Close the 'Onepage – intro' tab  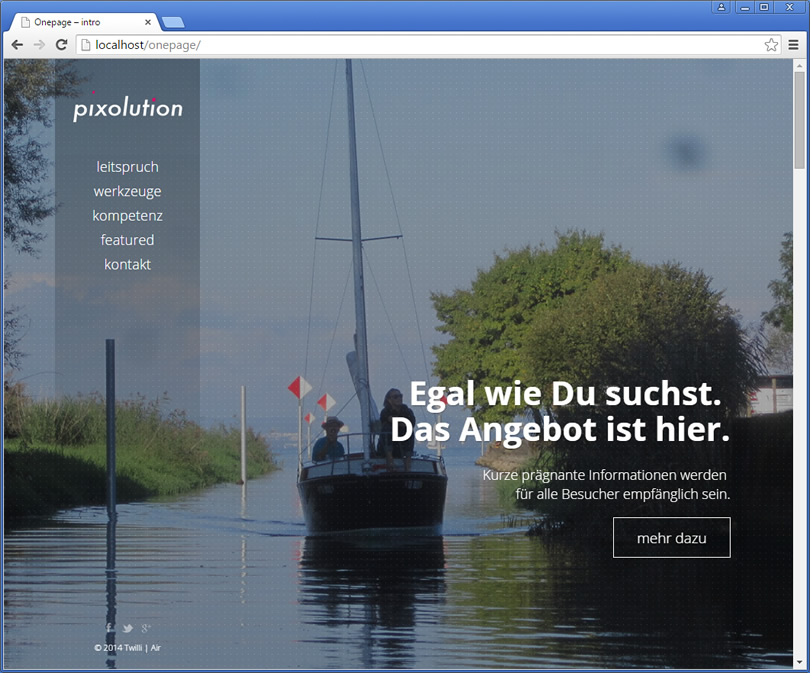click(149, 22)
